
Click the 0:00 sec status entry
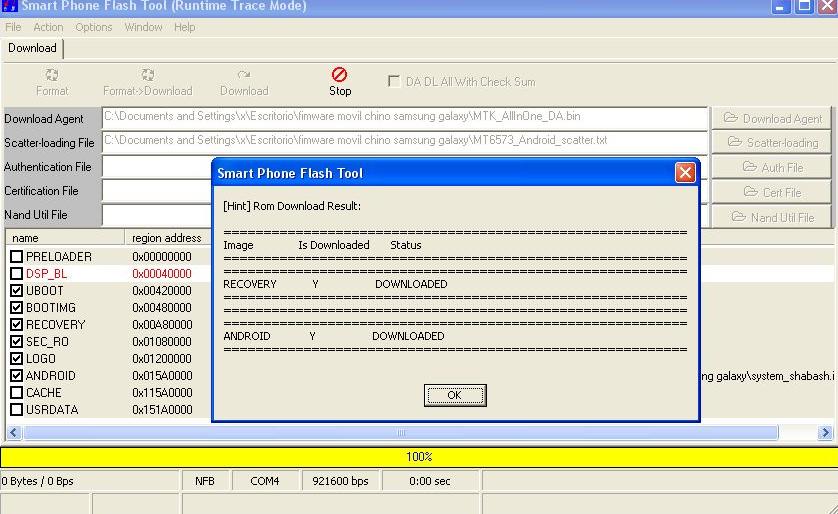pyautogui.click(x=430, y=481)
